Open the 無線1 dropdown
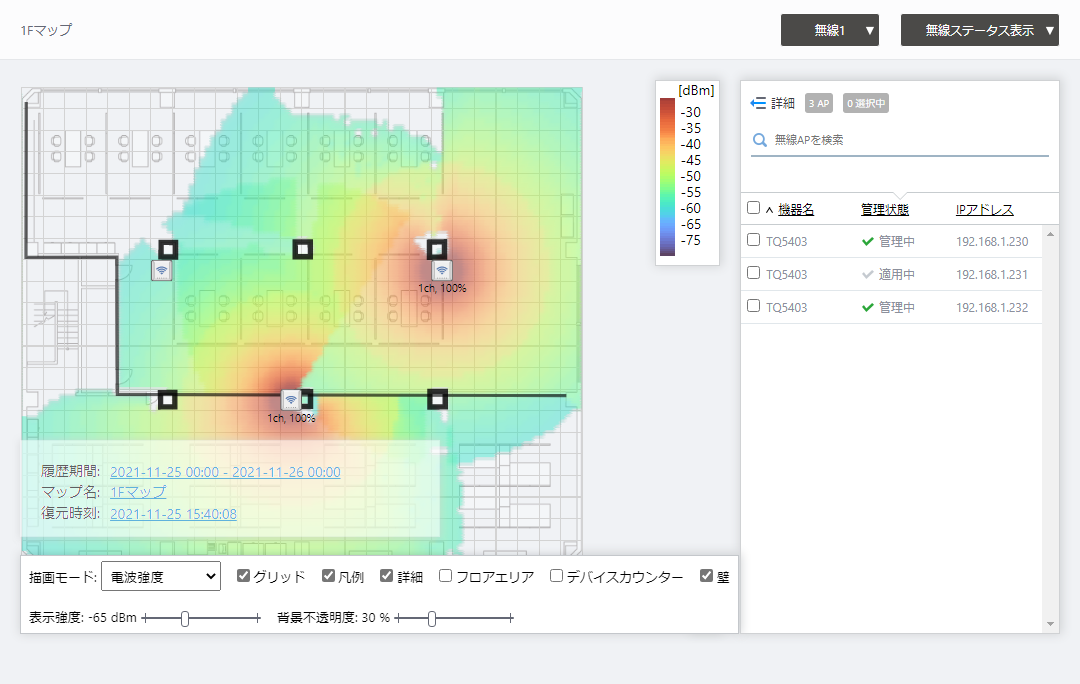1080x684 pixels. (829, 30)
